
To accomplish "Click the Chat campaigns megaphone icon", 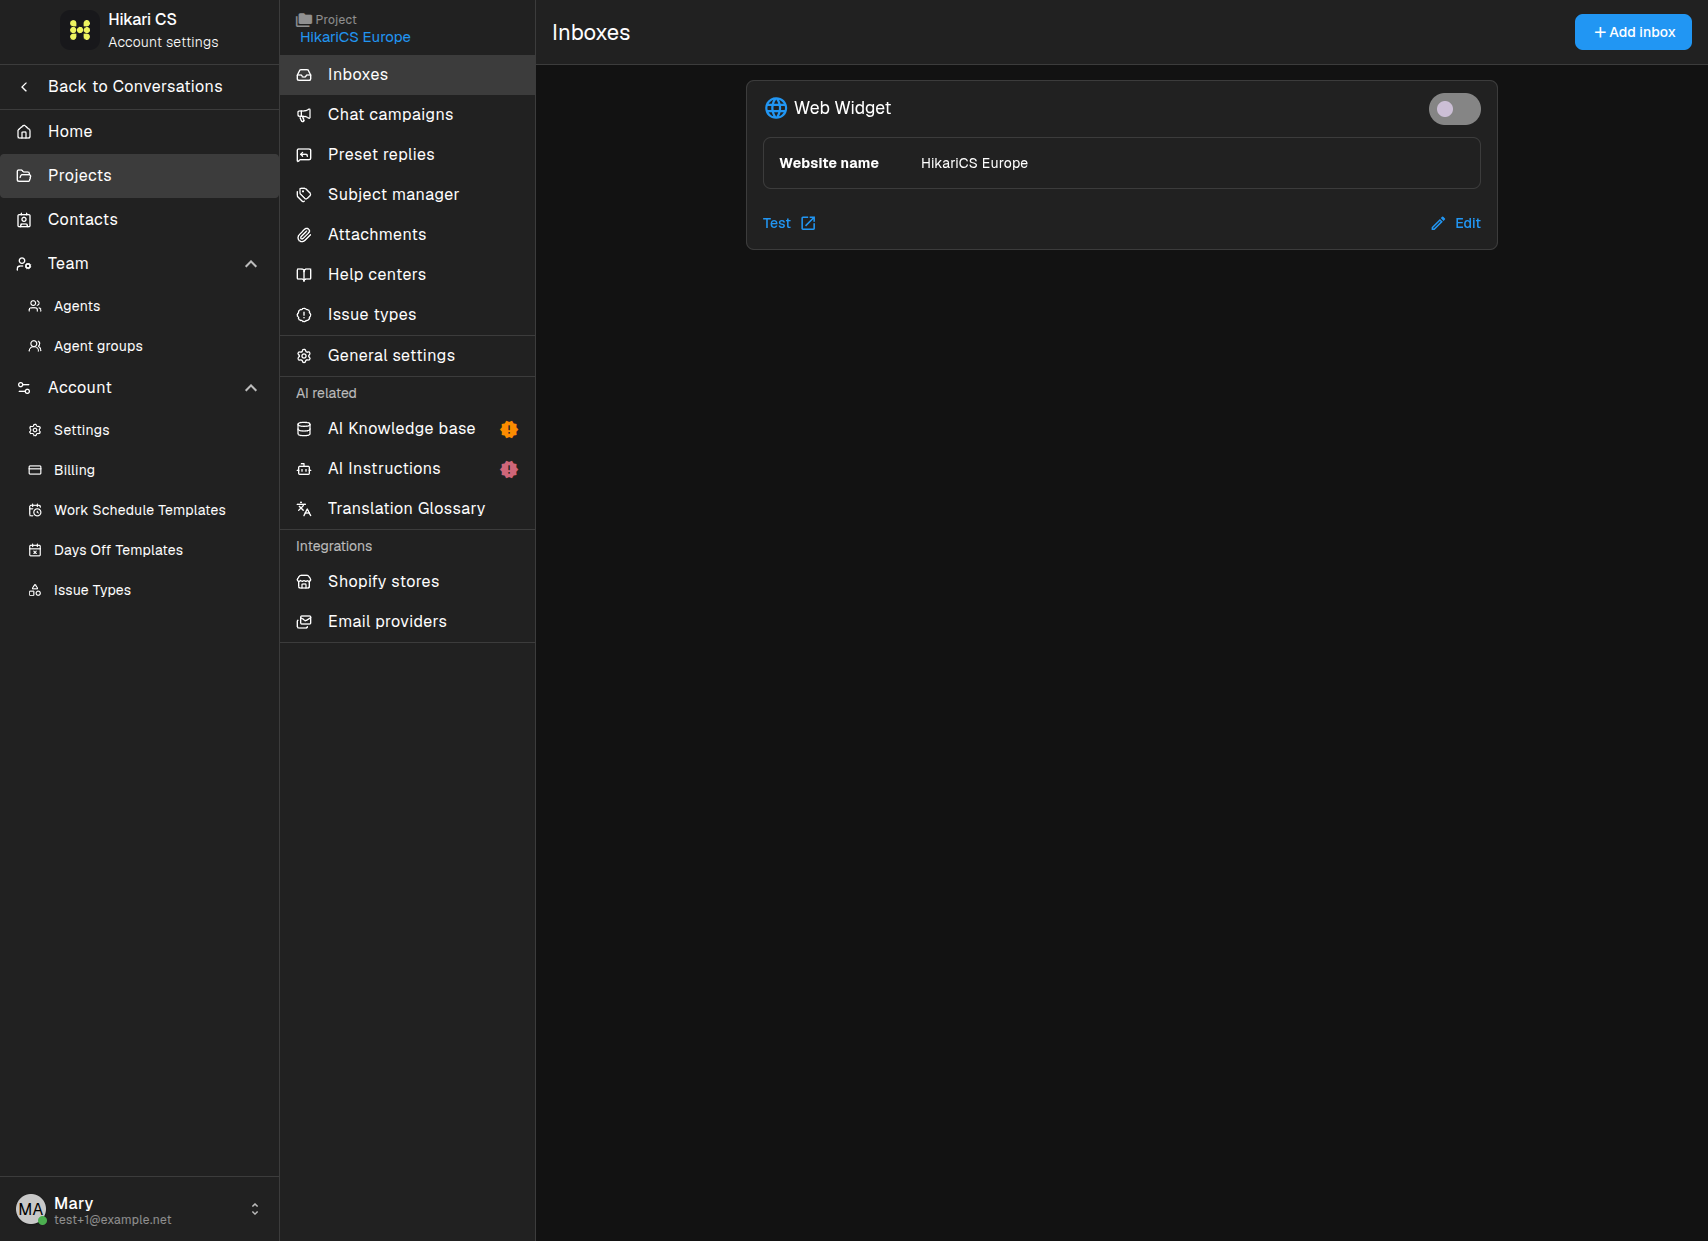I will click(304, 115).
